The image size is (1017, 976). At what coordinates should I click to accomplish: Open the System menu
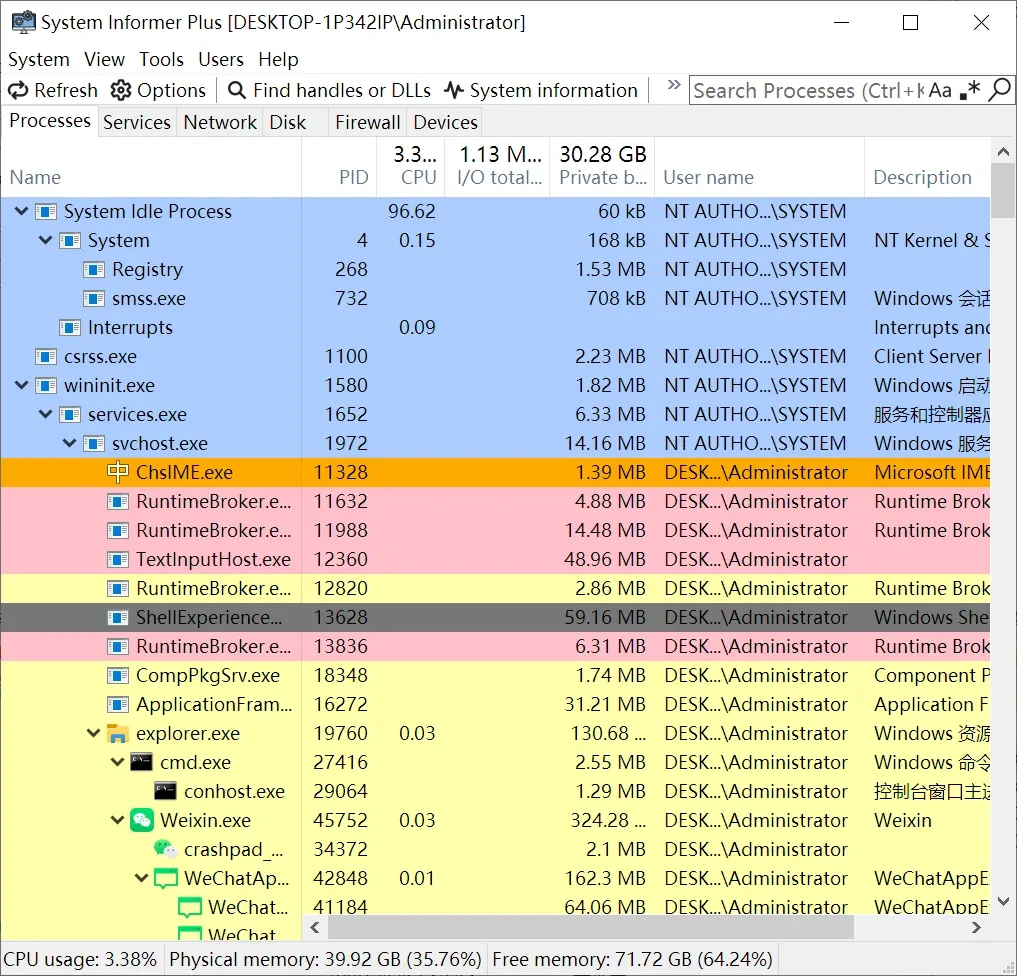(x=38, y=59)
